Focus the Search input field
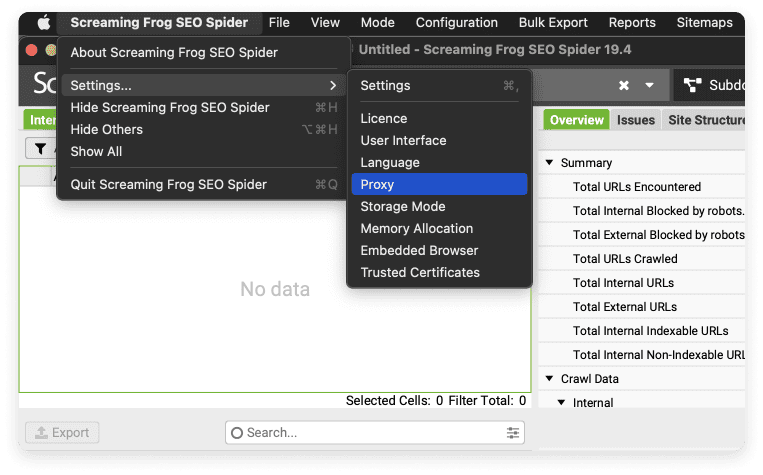 (375, 433)
